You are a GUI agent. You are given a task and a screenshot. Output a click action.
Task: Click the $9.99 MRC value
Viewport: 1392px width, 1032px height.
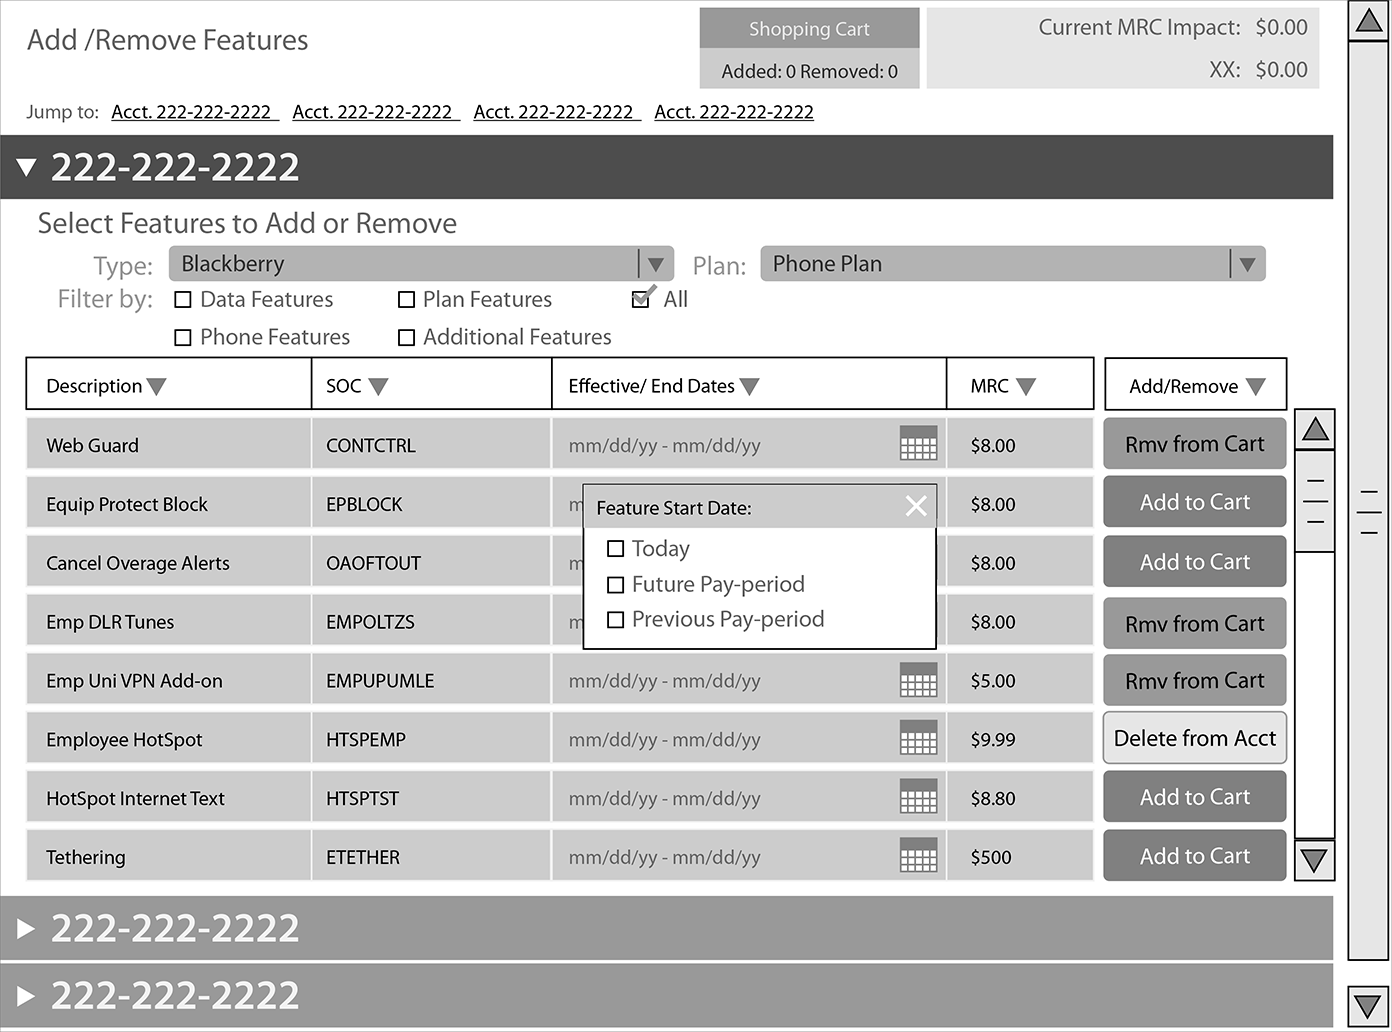(993, 740)
